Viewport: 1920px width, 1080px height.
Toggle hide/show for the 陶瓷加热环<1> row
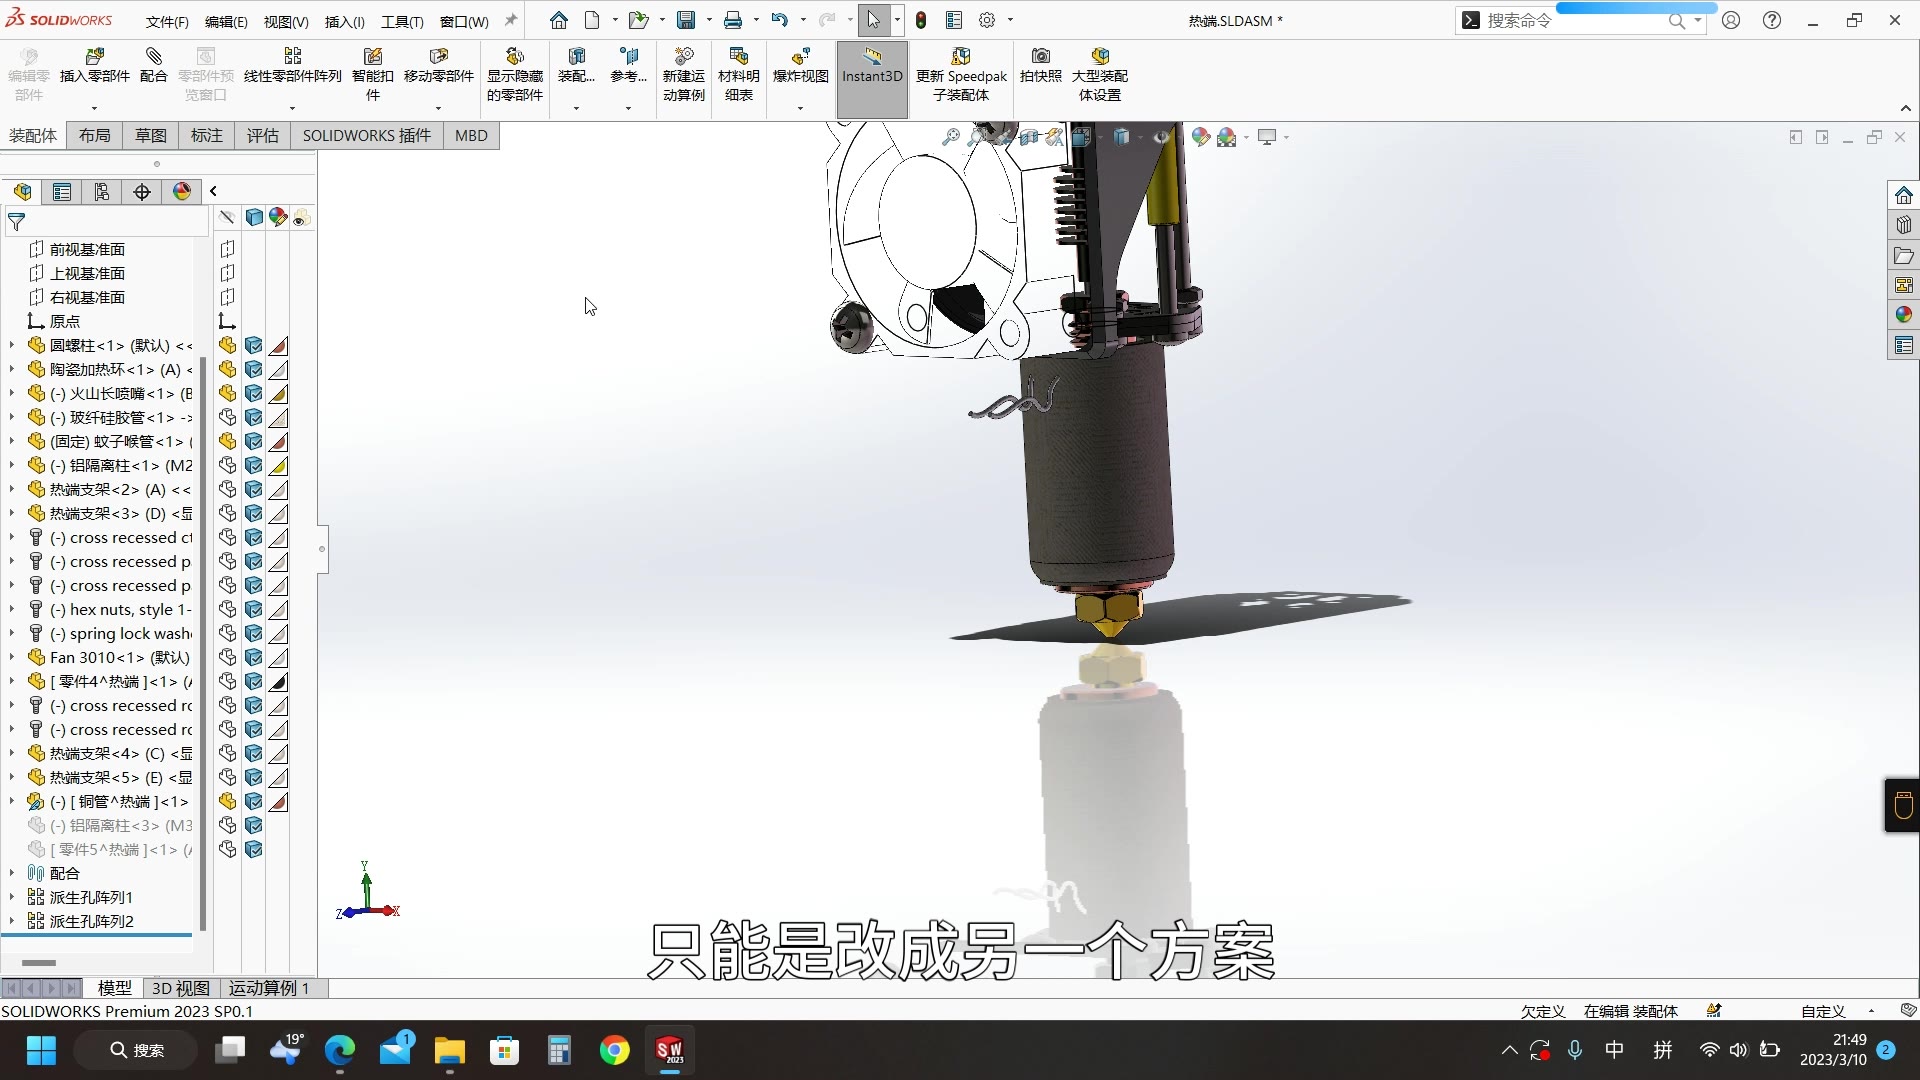tap(228, 369)
